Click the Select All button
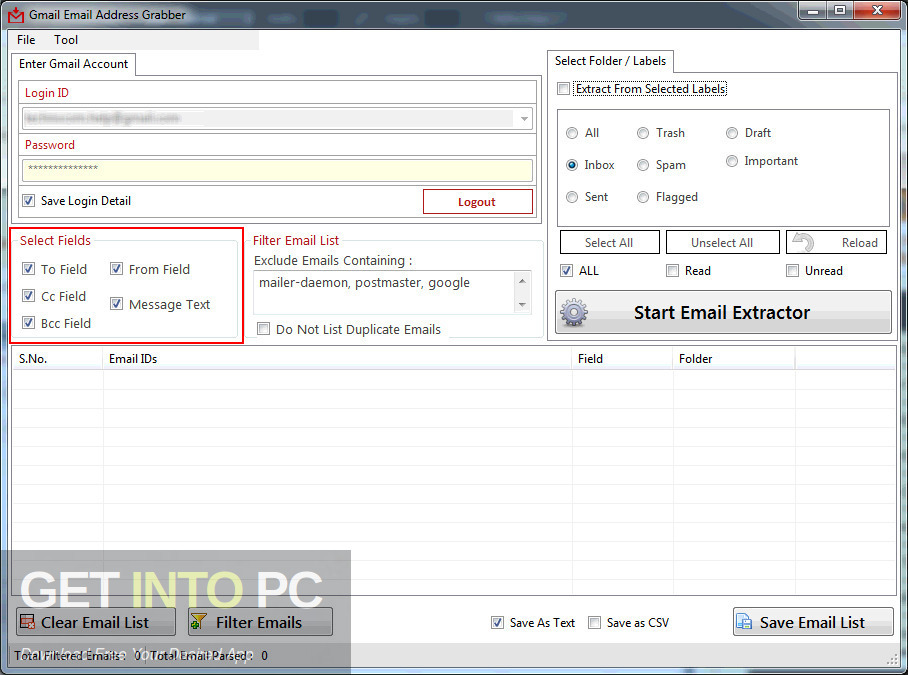This screenshot has width=908, height=675. tap(610, 243)
